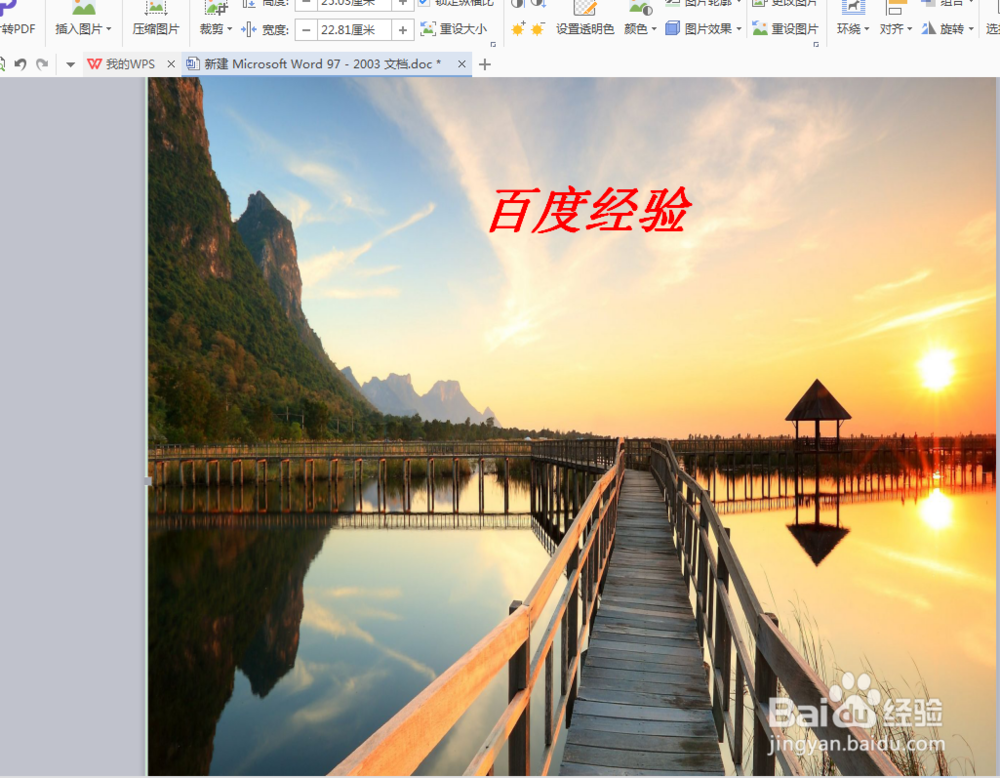1000x778 pixels.
Task: Increase picture width with the plus stepper
Action: (x=401, y=29)
